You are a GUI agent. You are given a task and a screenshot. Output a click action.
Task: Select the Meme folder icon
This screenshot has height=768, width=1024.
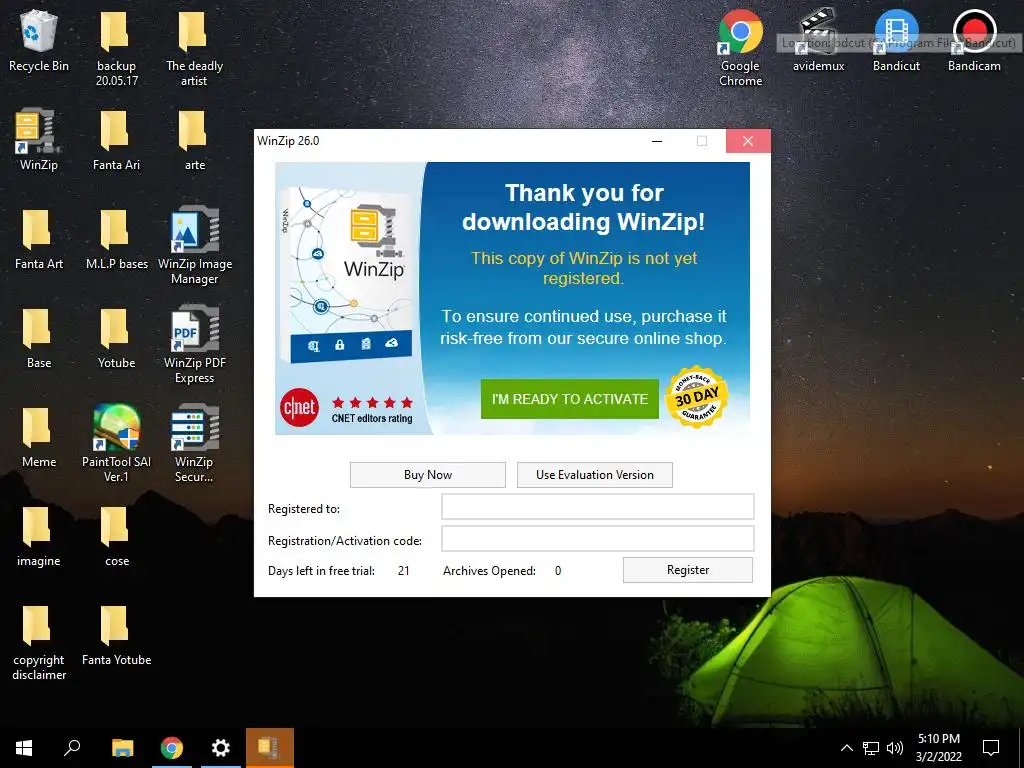tap(39, 438)
